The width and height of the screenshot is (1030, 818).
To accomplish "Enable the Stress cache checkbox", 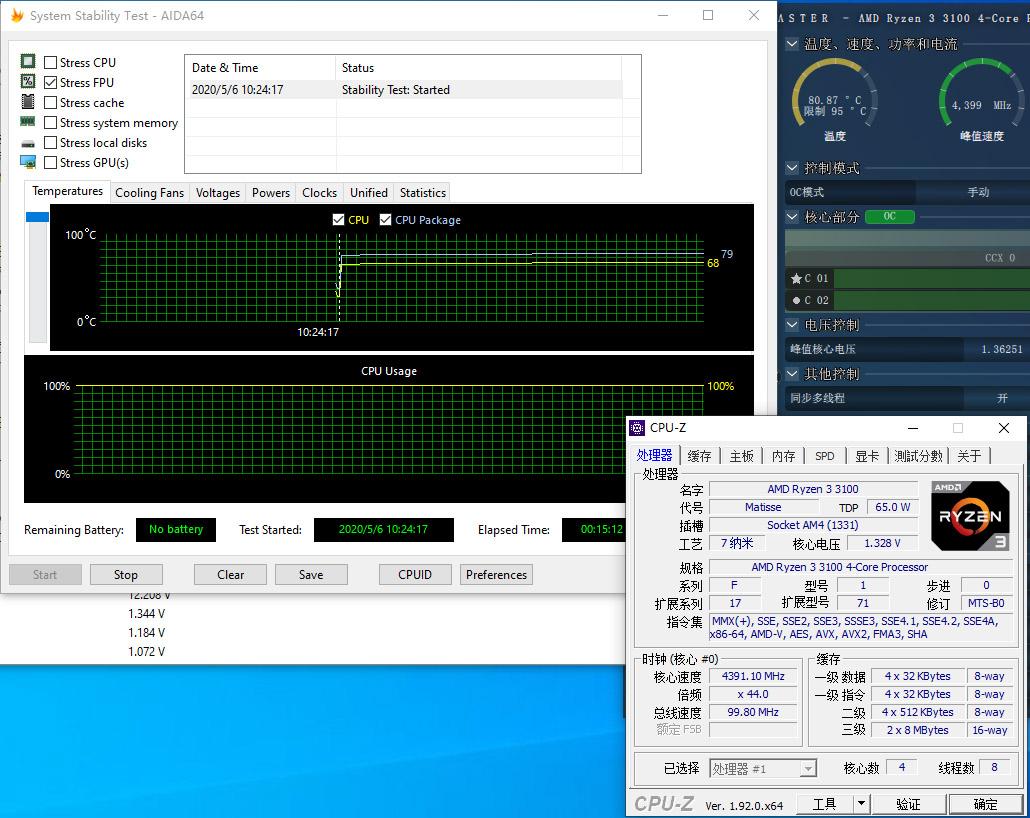I will point(50,102).
